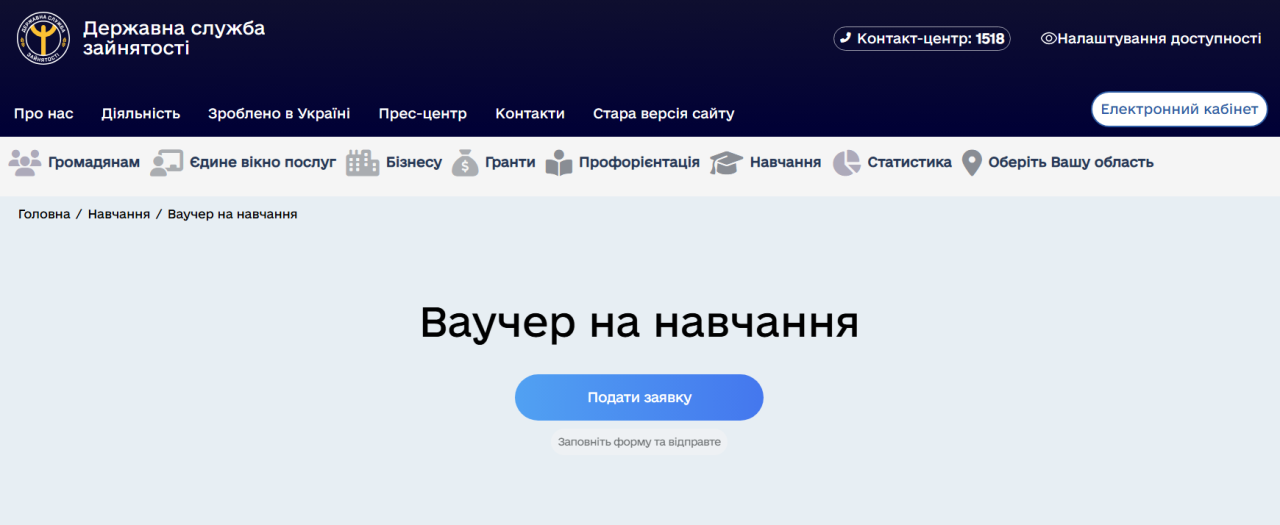The height and width of the screenshot is (525, 1280).
Task: Open Стара версія сайту link
Action: click(x=663, y=114)
